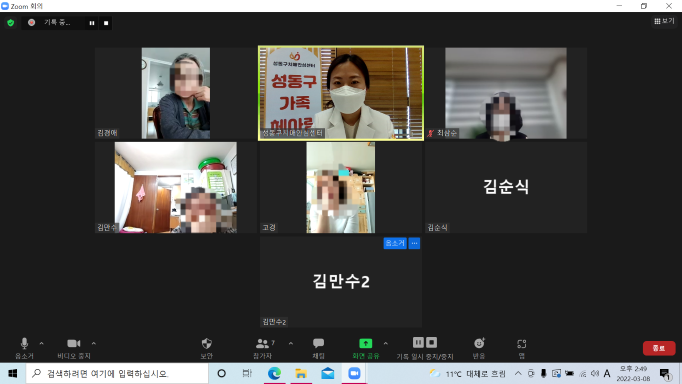Expand the arrow next to participants
The height and width of the screenshot is (384, 682).
(x=291, y=344)
